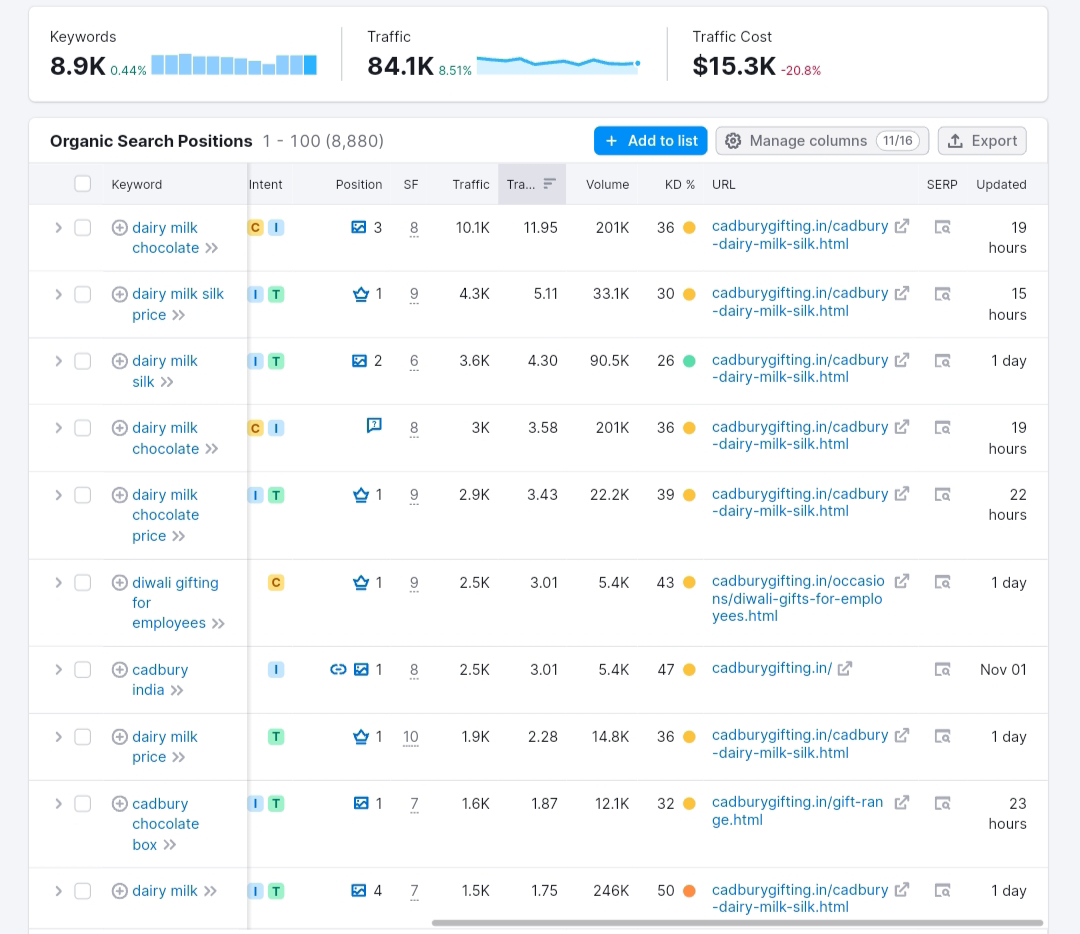
Task: Check the box for 'cadbury chocolate box' row
Action: [83, 803]
